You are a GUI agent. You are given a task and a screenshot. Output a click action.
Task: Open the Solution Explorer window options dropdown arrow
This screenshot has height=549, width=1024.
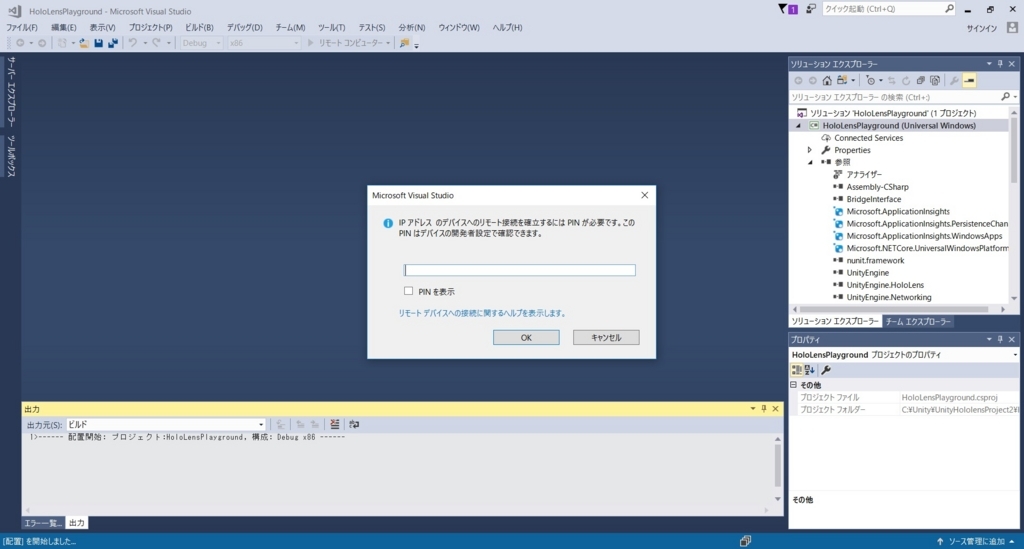[x=989, y=64]
